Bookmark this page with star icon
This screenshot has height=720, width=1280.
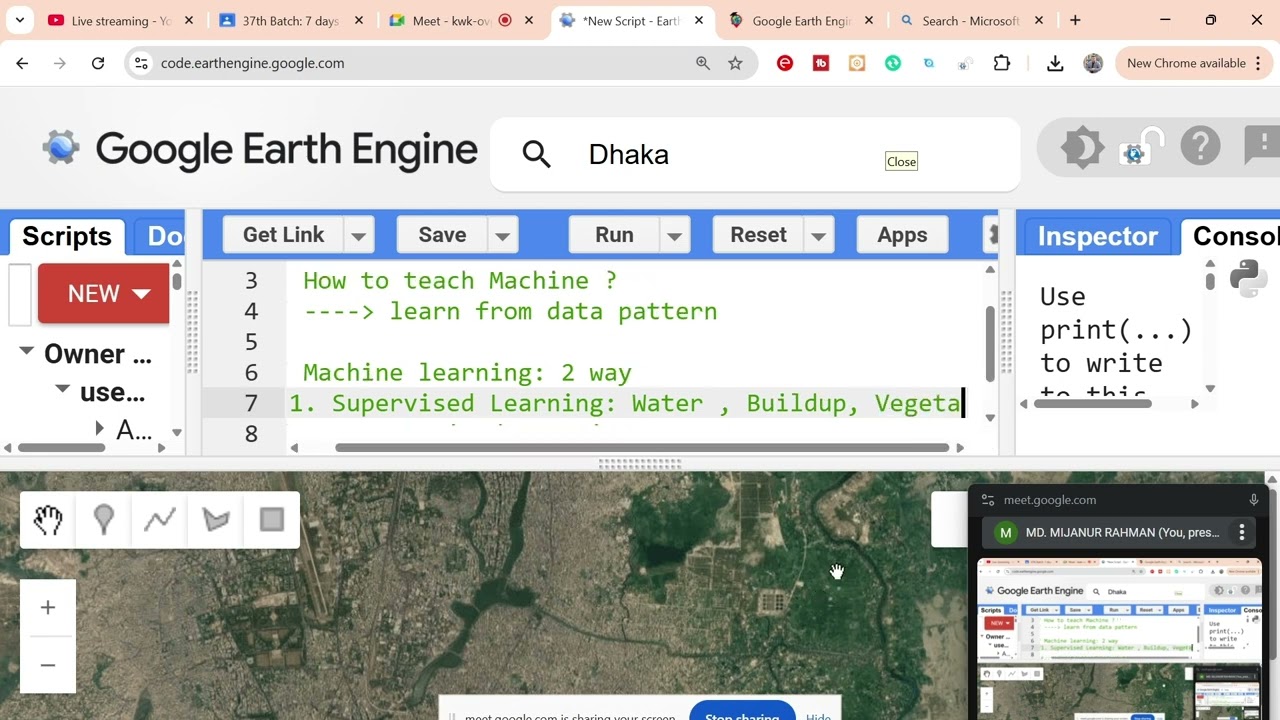click(x=736, y=63)
